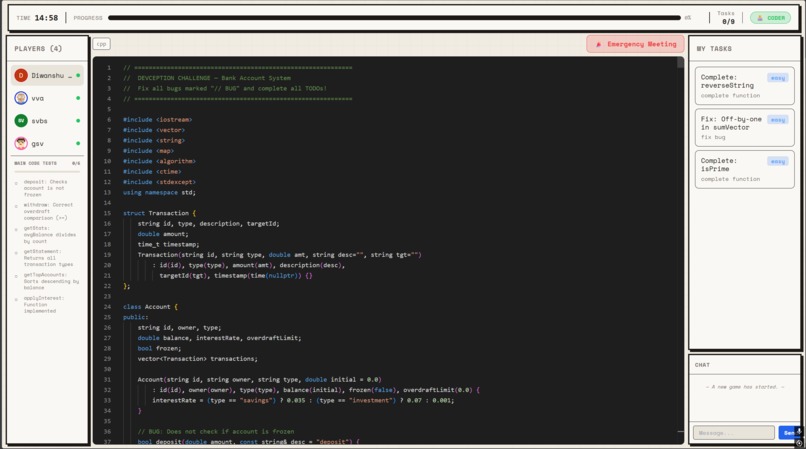The height and width of the screenshot is (449, 806).
Task: Click vva's avatar in the players list
Action: (21, 98)
